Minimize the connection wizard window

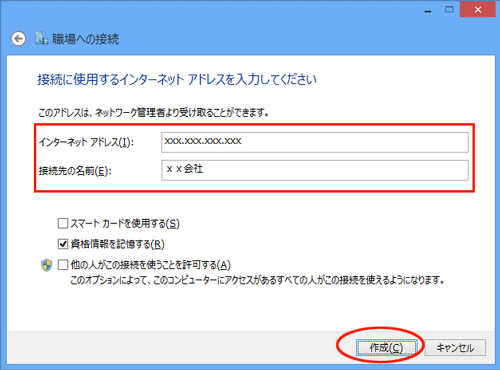[428, 10]
